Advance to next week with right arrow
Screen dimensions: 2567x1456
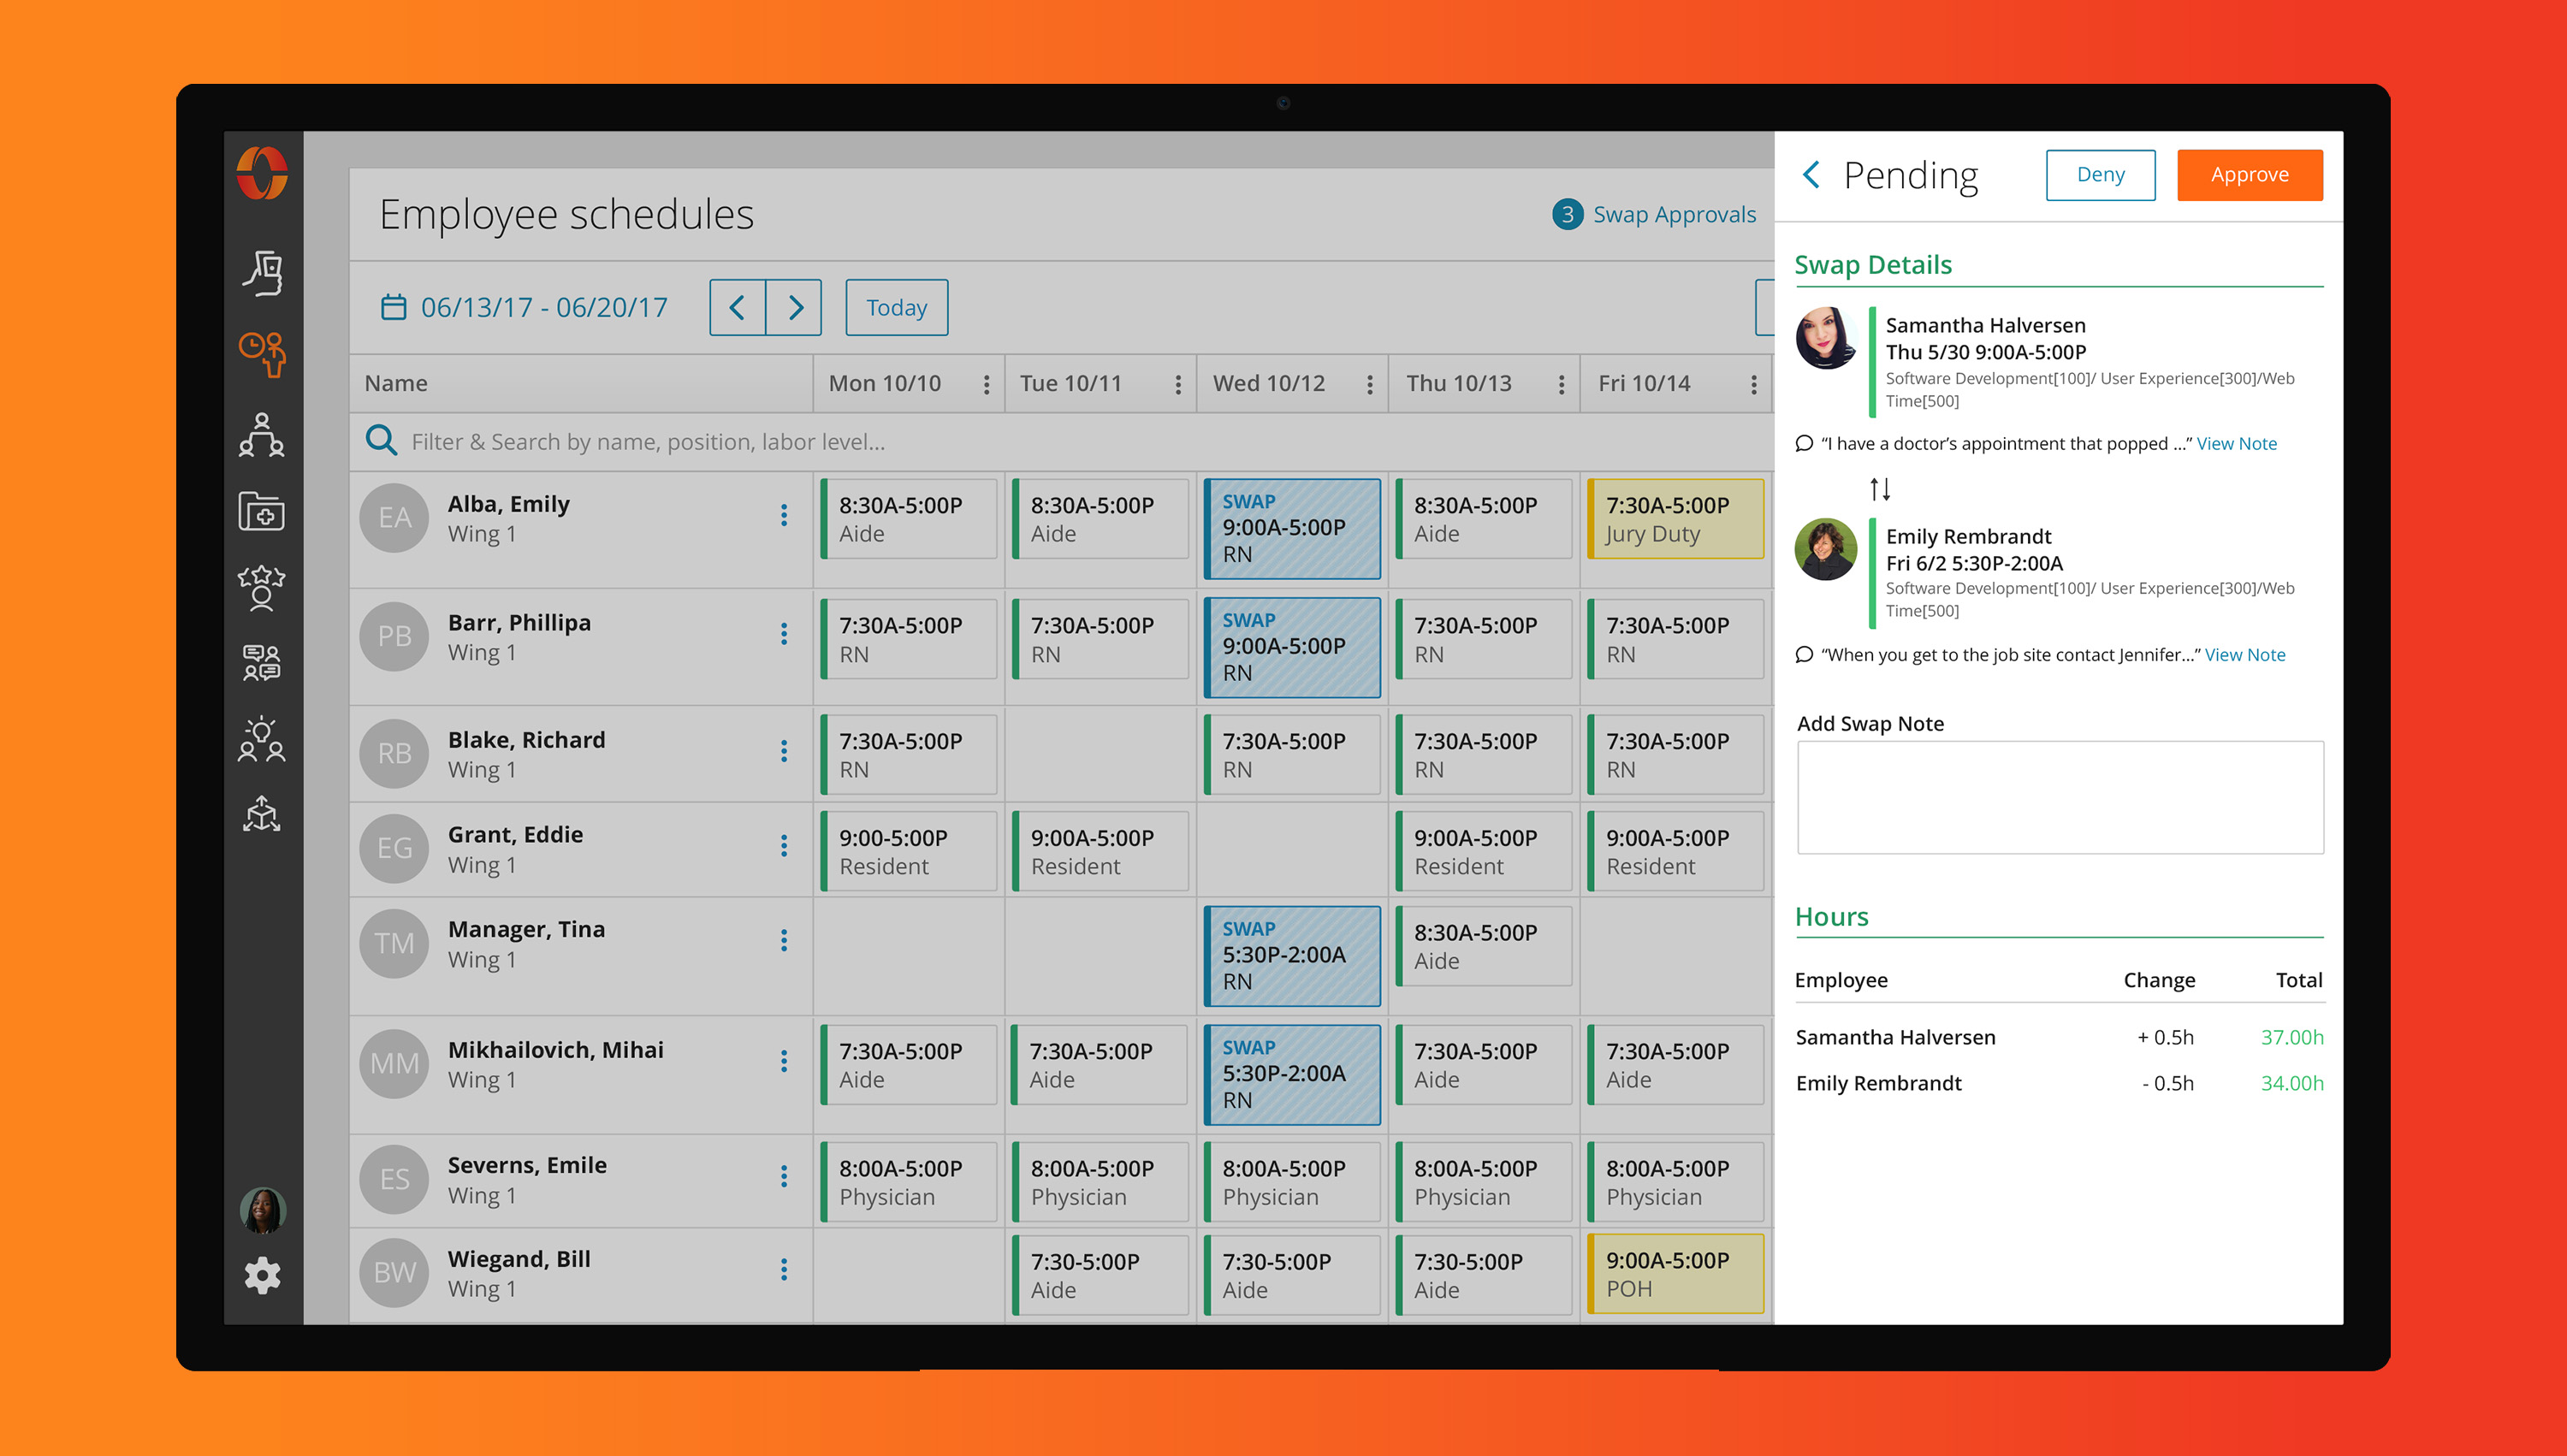pyautogui.click(x=795, y=307)
